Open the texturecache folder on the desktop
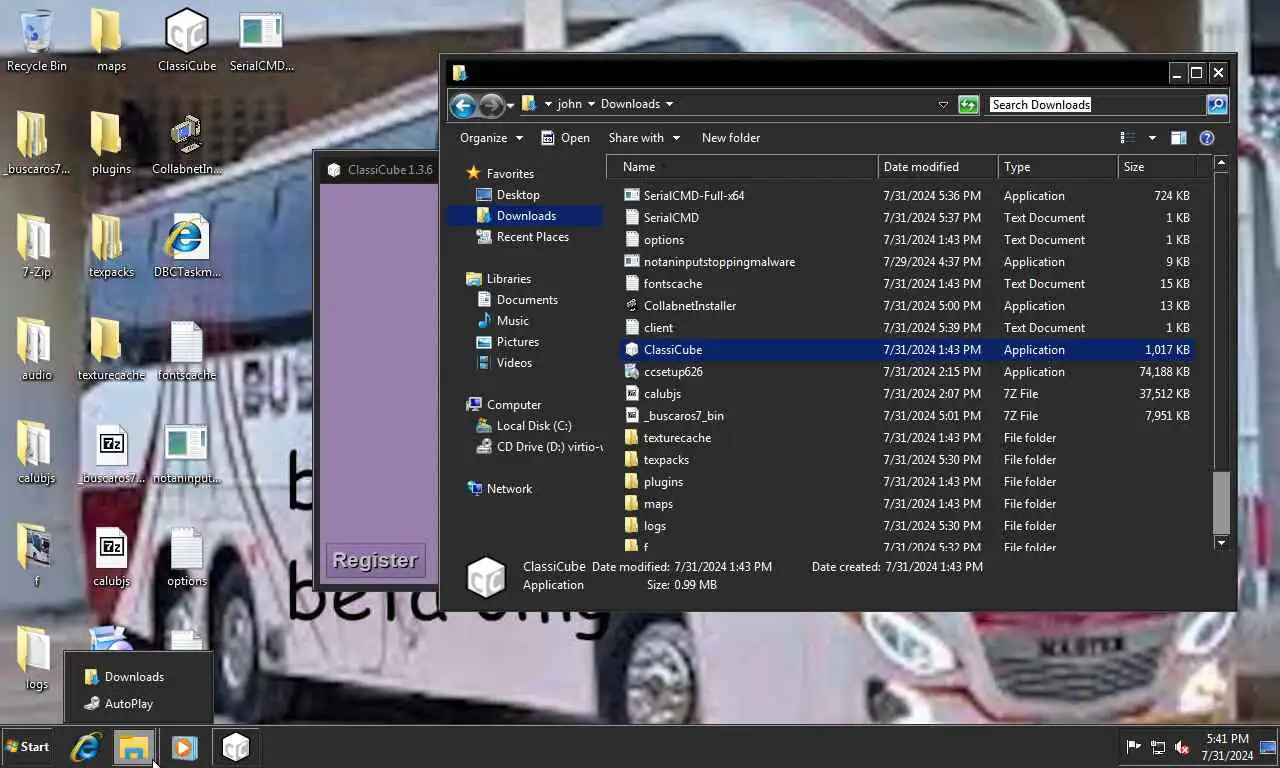1280x768 pixels. tap(111, 349)
